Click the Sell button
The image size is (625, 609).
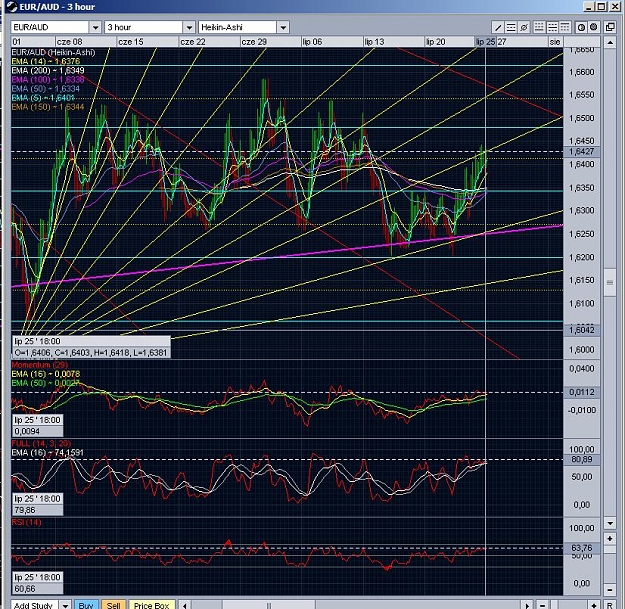pos(113,605)
